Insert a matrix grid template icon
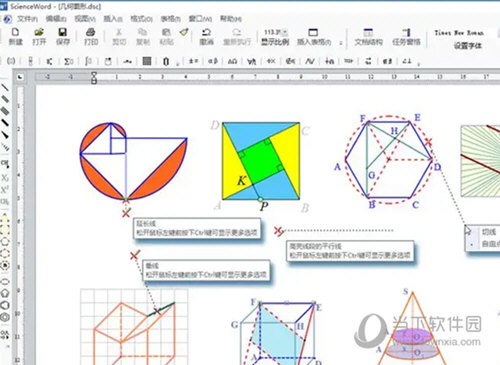Screen dimensions: 500x365 tap(147, 61)
